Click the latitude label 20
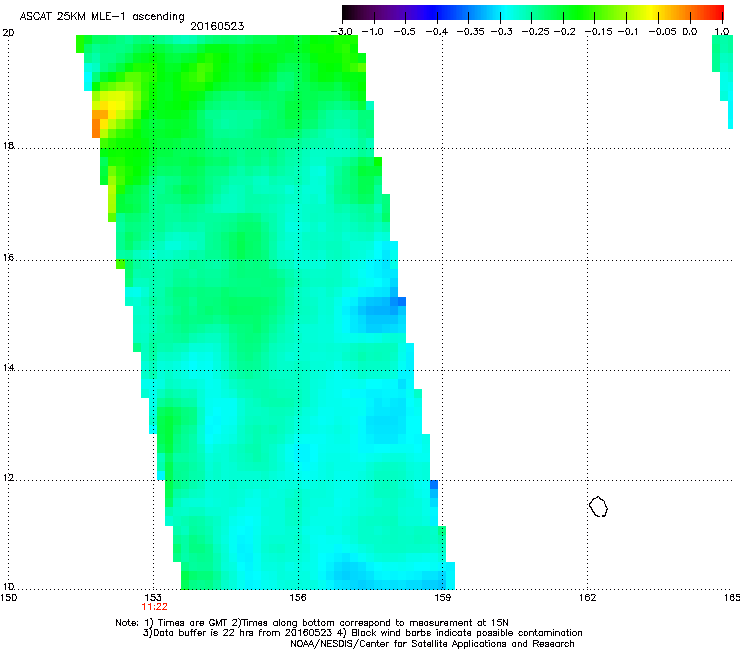 8,32
